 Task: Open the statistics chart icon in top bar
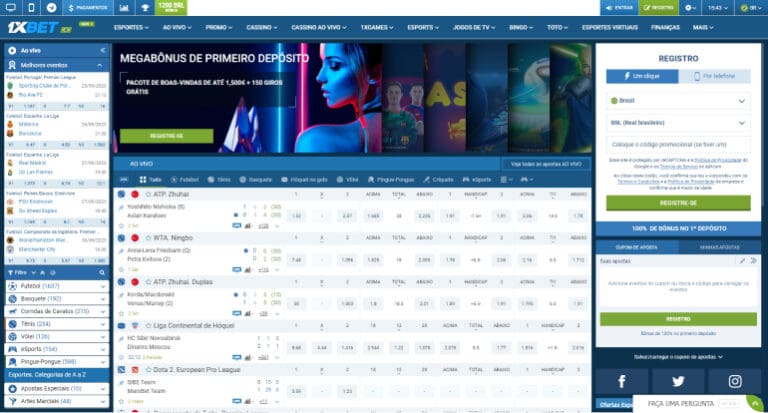[124, 7]
